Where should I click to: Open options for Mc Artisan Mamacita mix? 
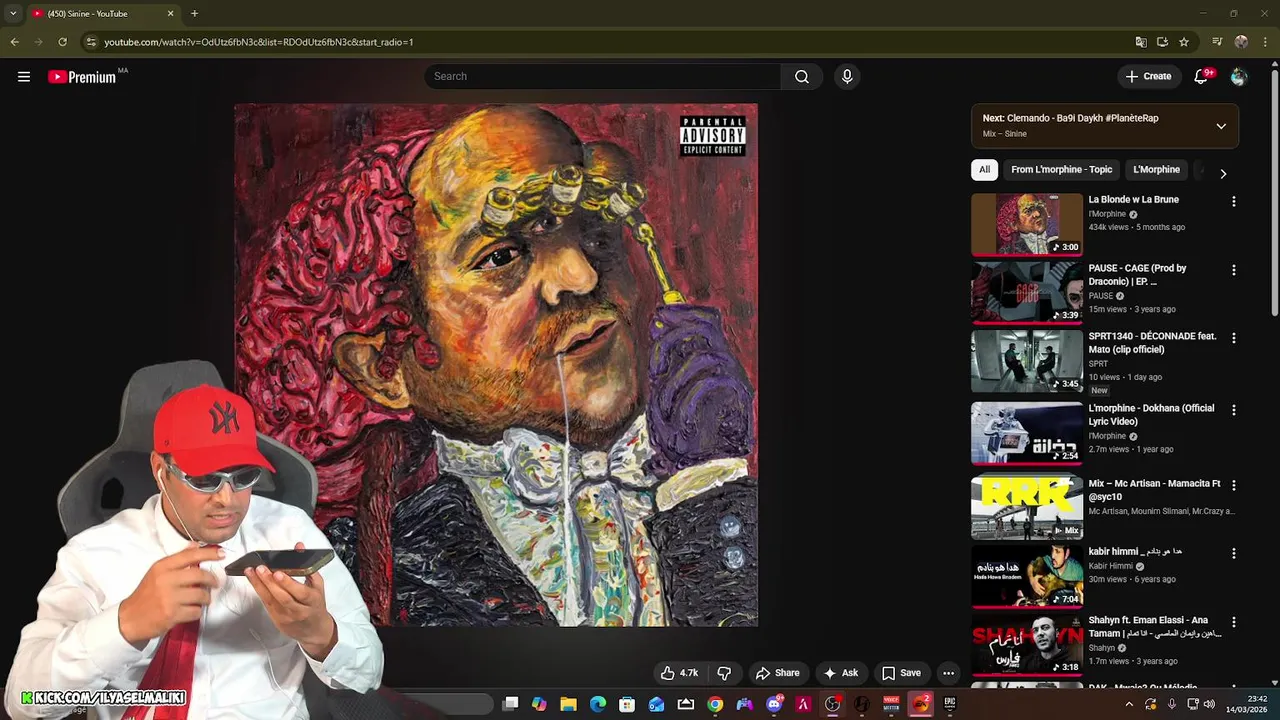coord(1233,485)
